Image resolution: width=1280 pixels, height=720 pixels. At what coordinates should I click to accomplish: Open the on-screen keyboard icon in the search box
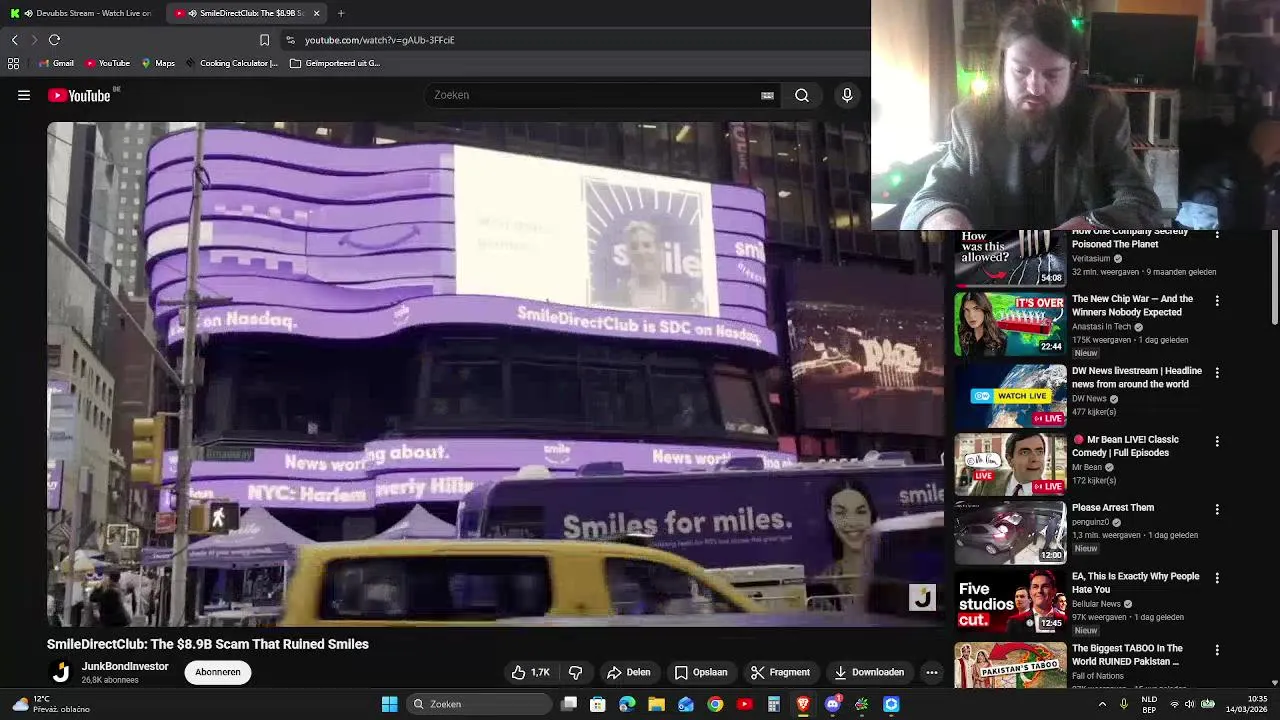click(767, 95)
